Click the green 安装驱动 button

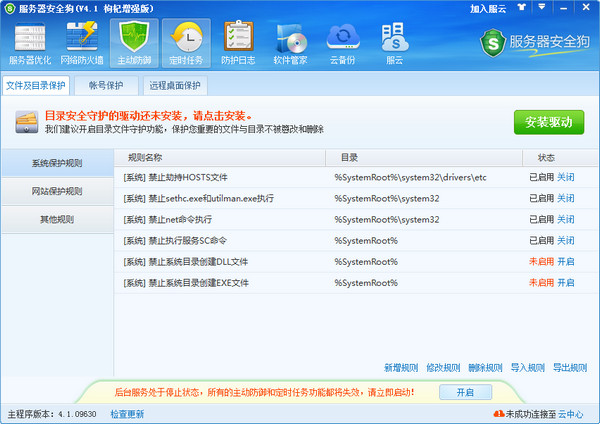(549, 122)
